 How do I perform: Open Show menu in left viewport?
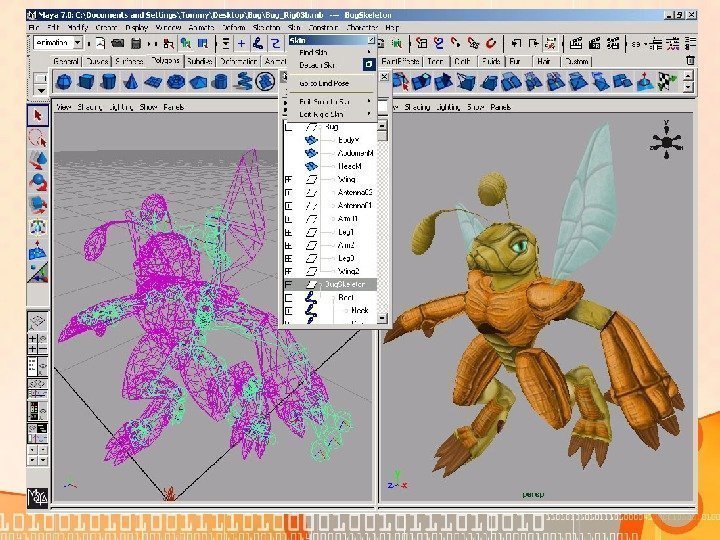click(x=148, y=107)
